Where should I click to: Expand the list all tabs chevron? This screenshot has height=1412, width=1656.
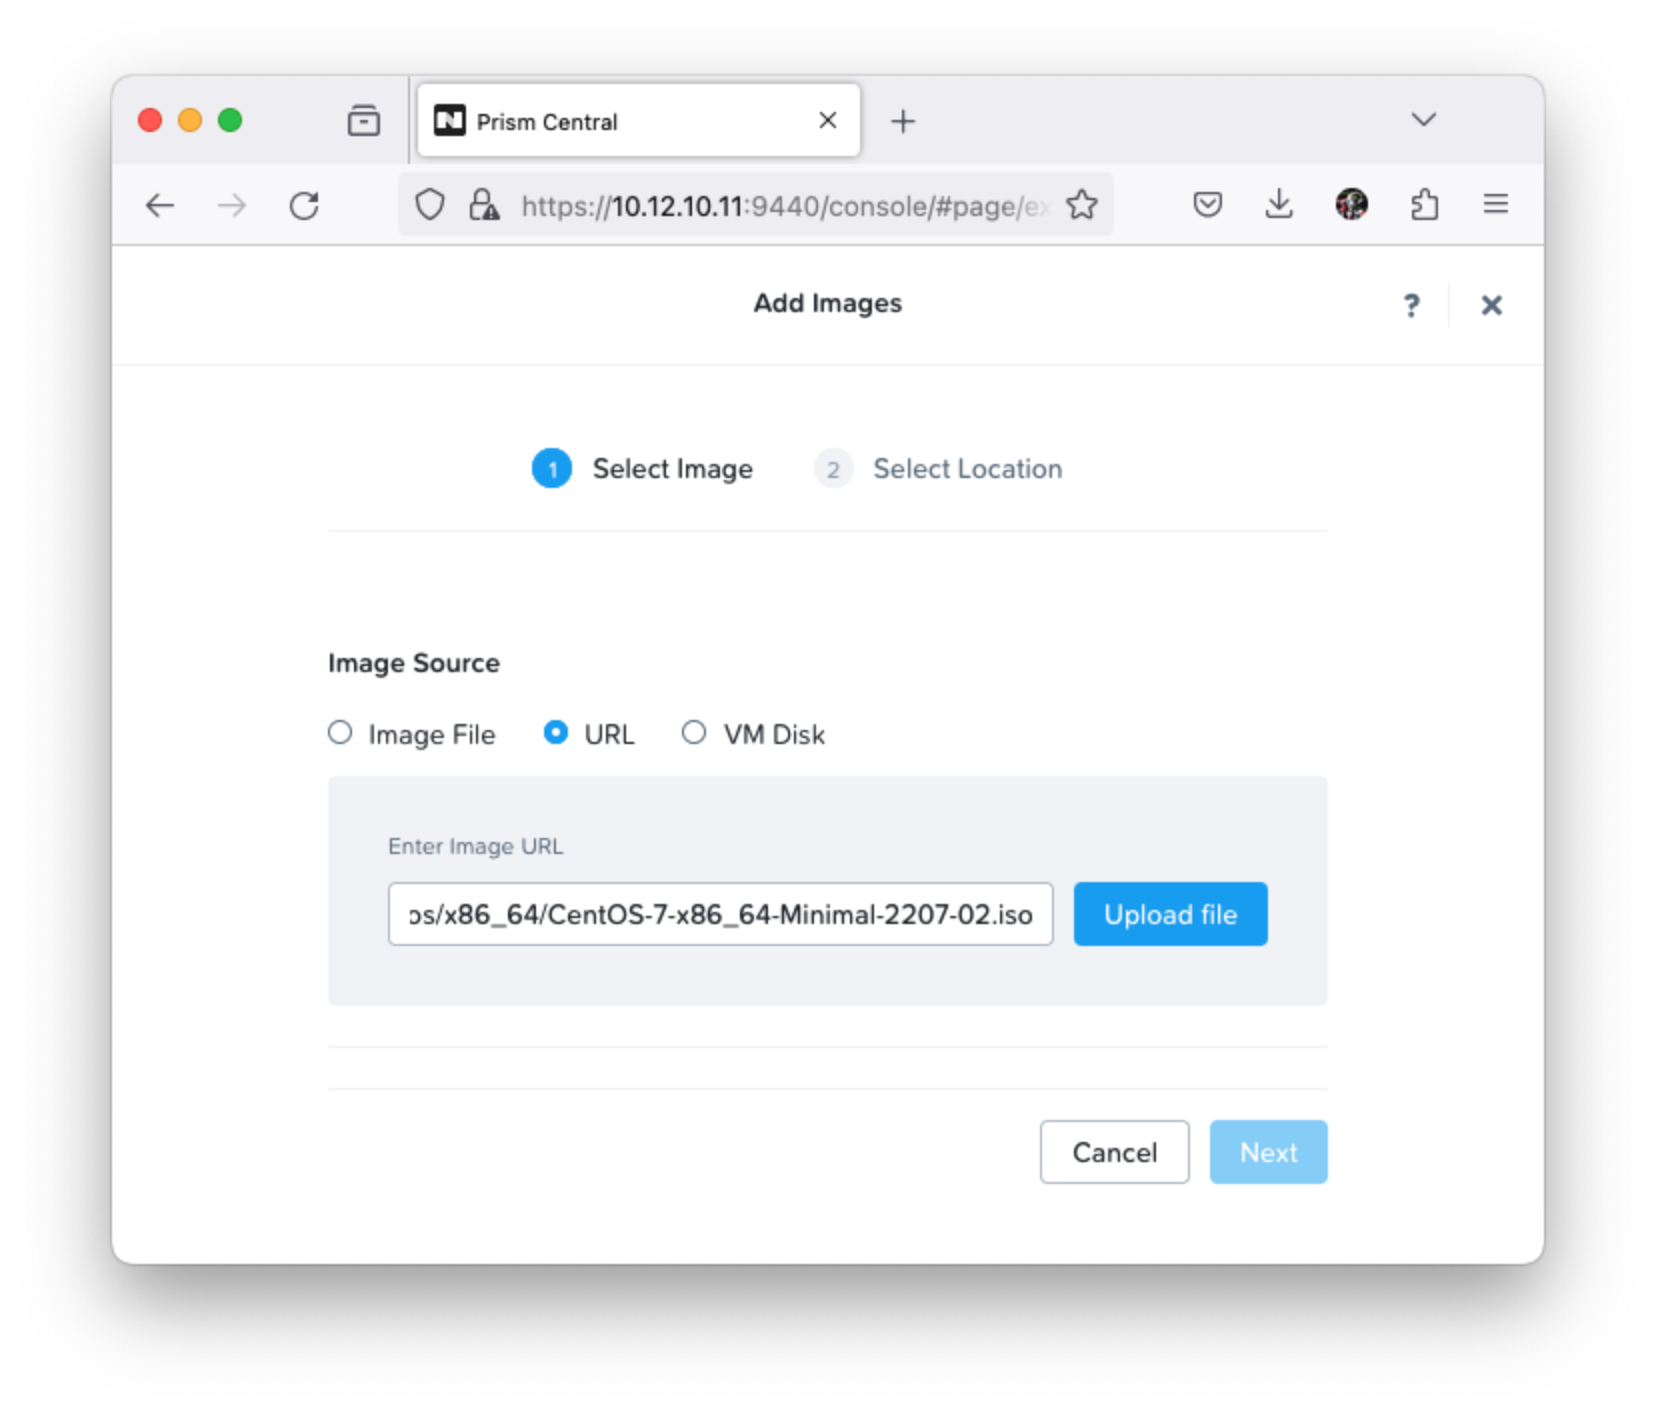click(1424, 120)
